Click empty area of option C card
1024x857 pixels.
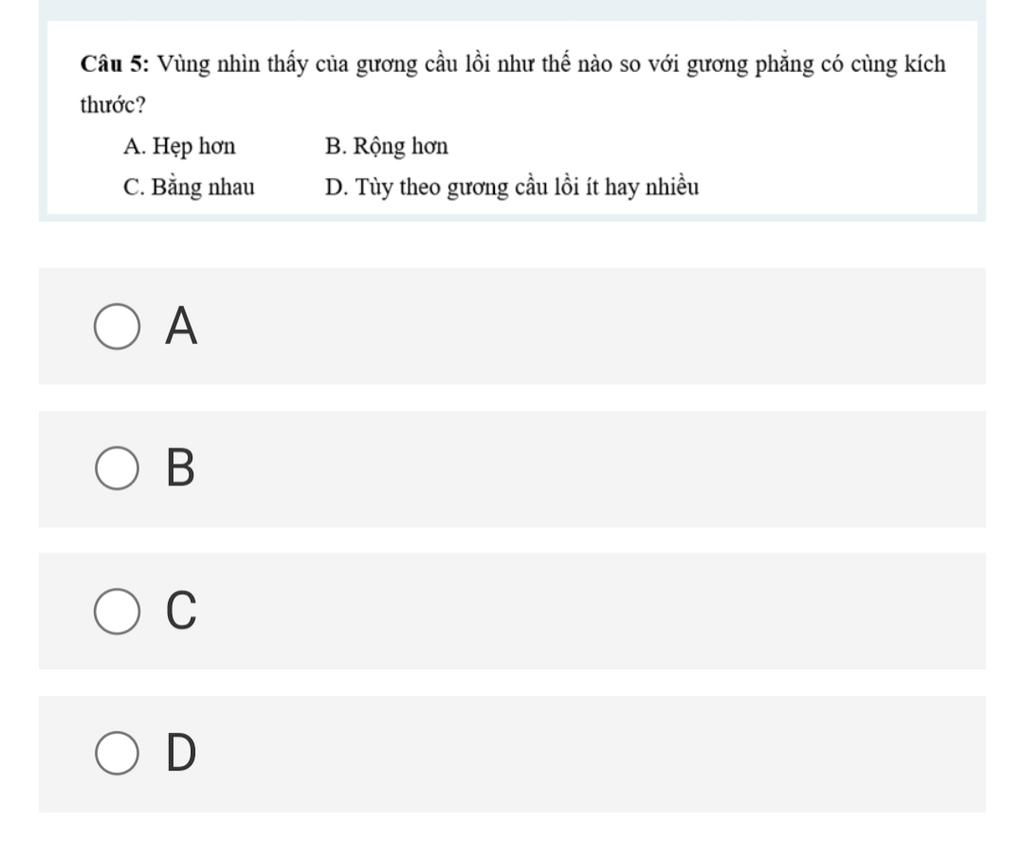click(588, 611)
